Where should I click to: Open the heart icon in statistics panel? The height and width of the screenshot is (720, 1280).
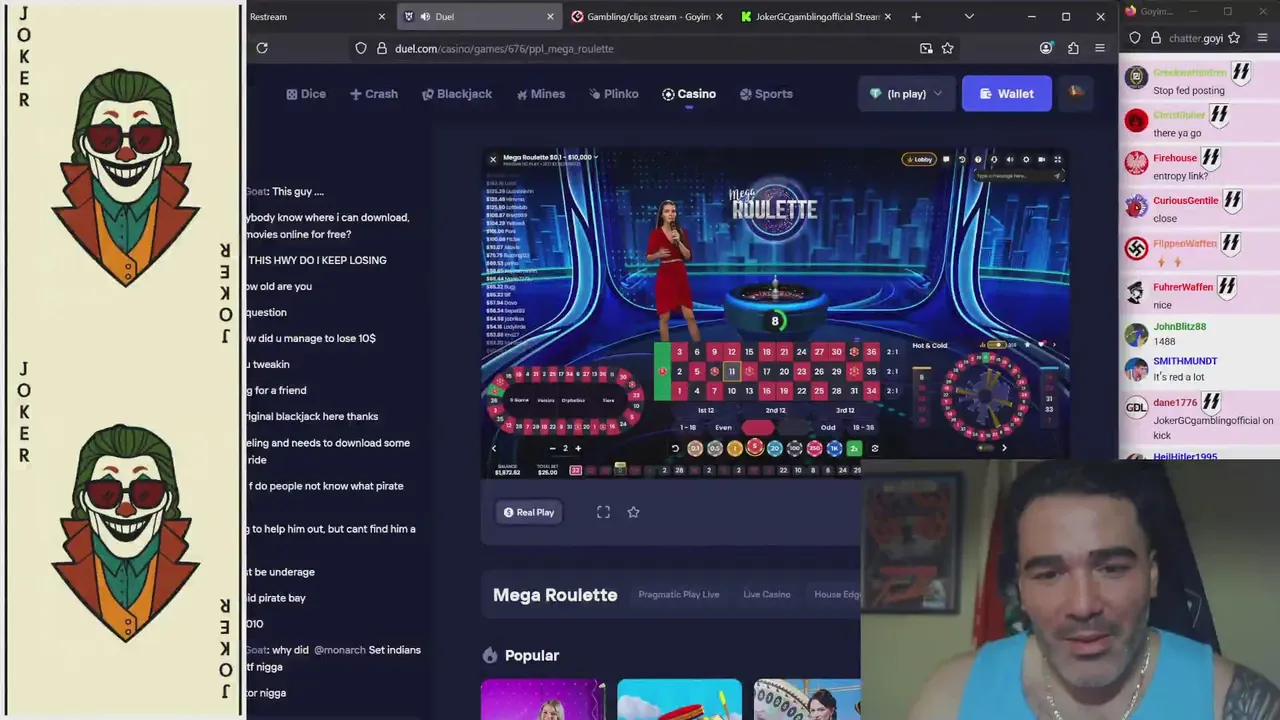point(1041,345)
